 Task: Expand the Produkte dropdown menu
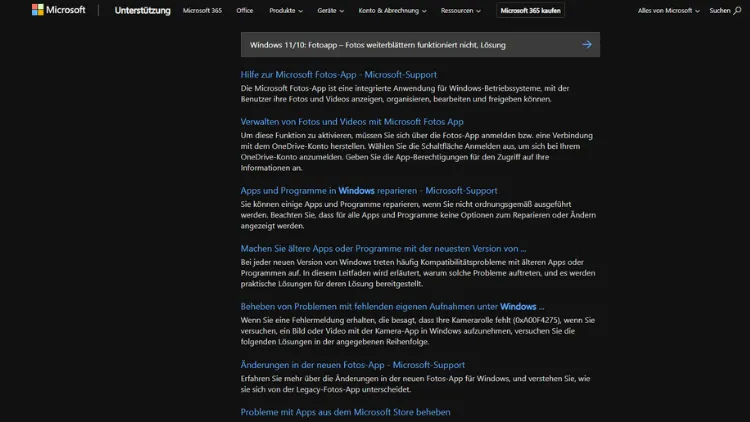[285, 10]
